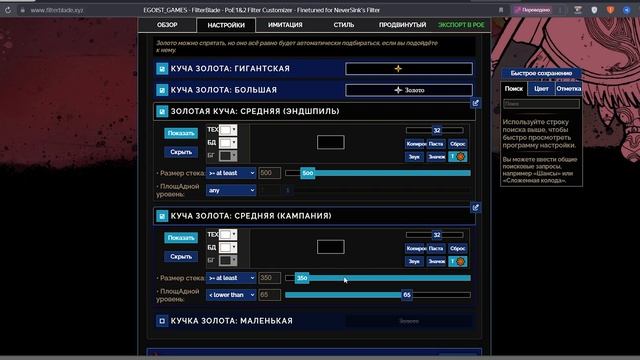Click item preview box in Кампания section
Image resolution: width=640 pixels, height=360 pixels.
[x=331, y=247]
